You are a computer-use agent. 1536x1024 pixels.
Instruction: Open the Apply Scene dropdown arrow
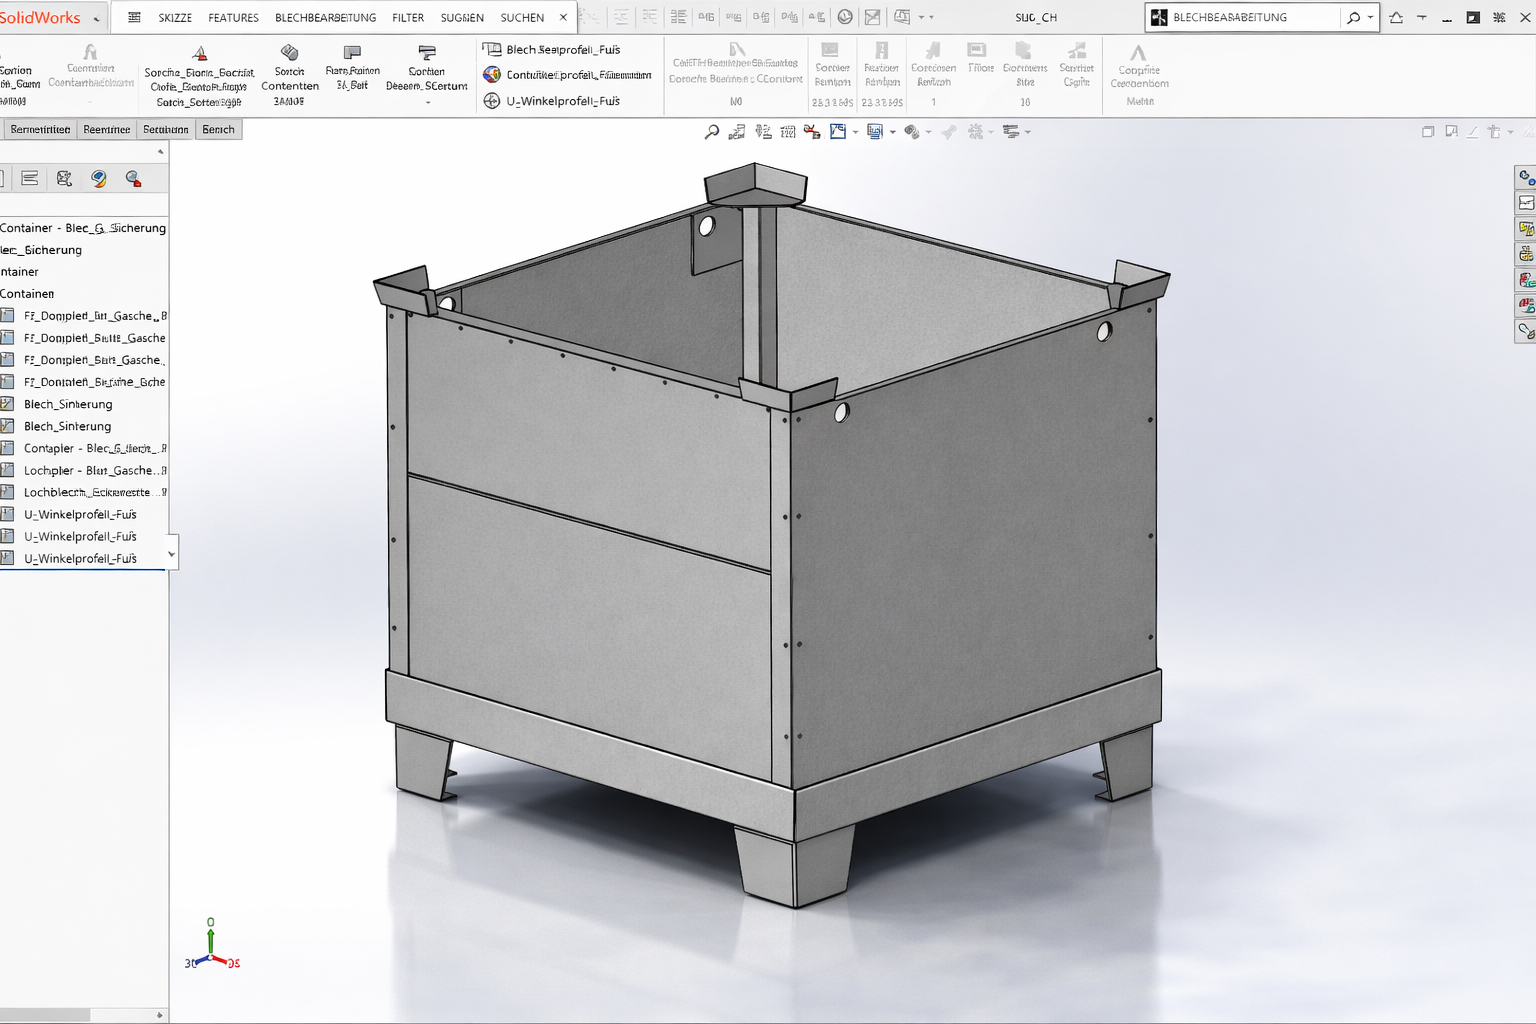coord(991,132)
